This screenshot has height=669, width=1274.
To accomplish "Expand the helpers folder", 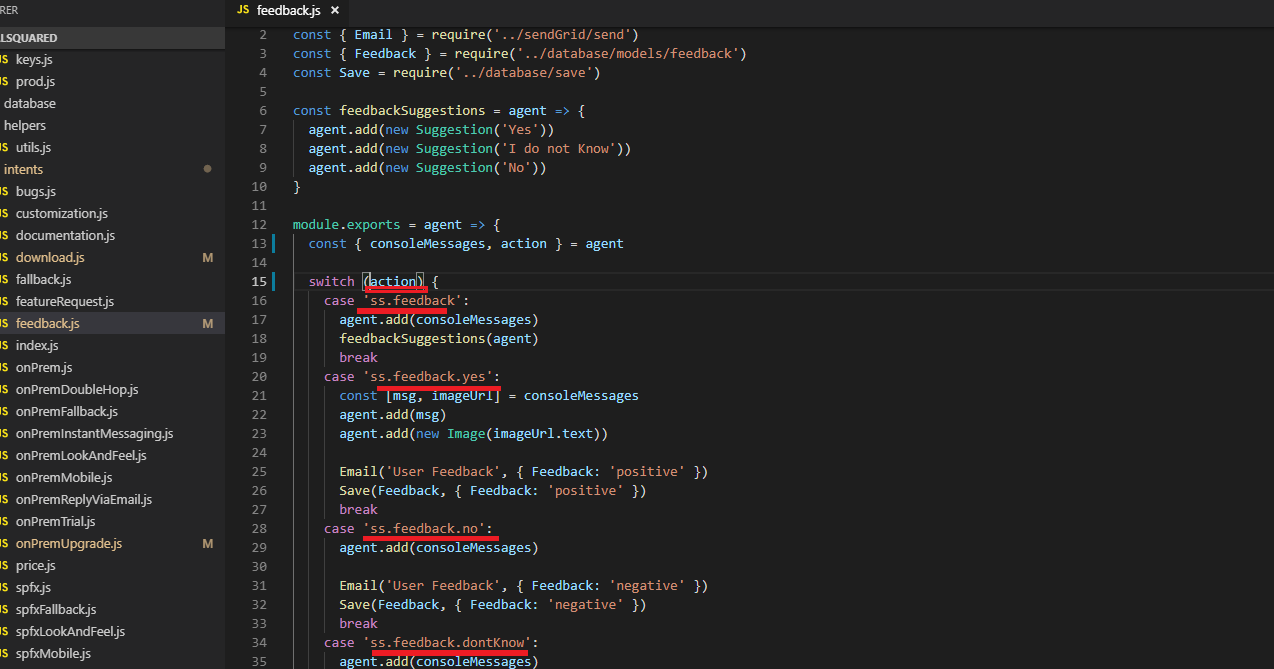I will click(x=25, y=126).
